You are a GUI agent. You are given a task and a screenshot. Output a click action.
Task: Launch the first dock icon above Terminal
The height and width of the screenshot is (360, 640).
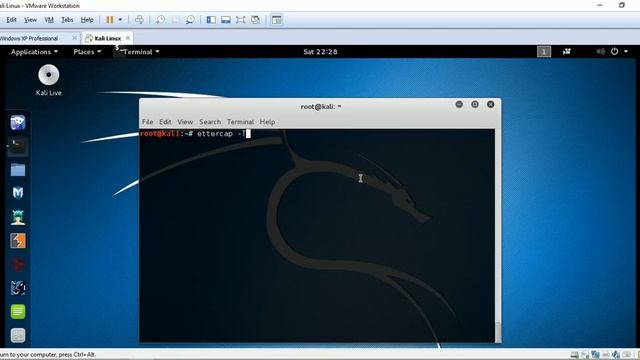coord(18,122)
